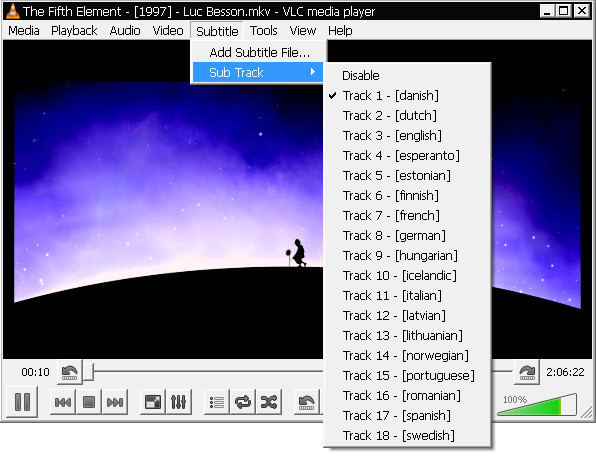The height and width of the screenshot is (458, 596).
Task: Skip to next media button
Action: coord(115,402)
